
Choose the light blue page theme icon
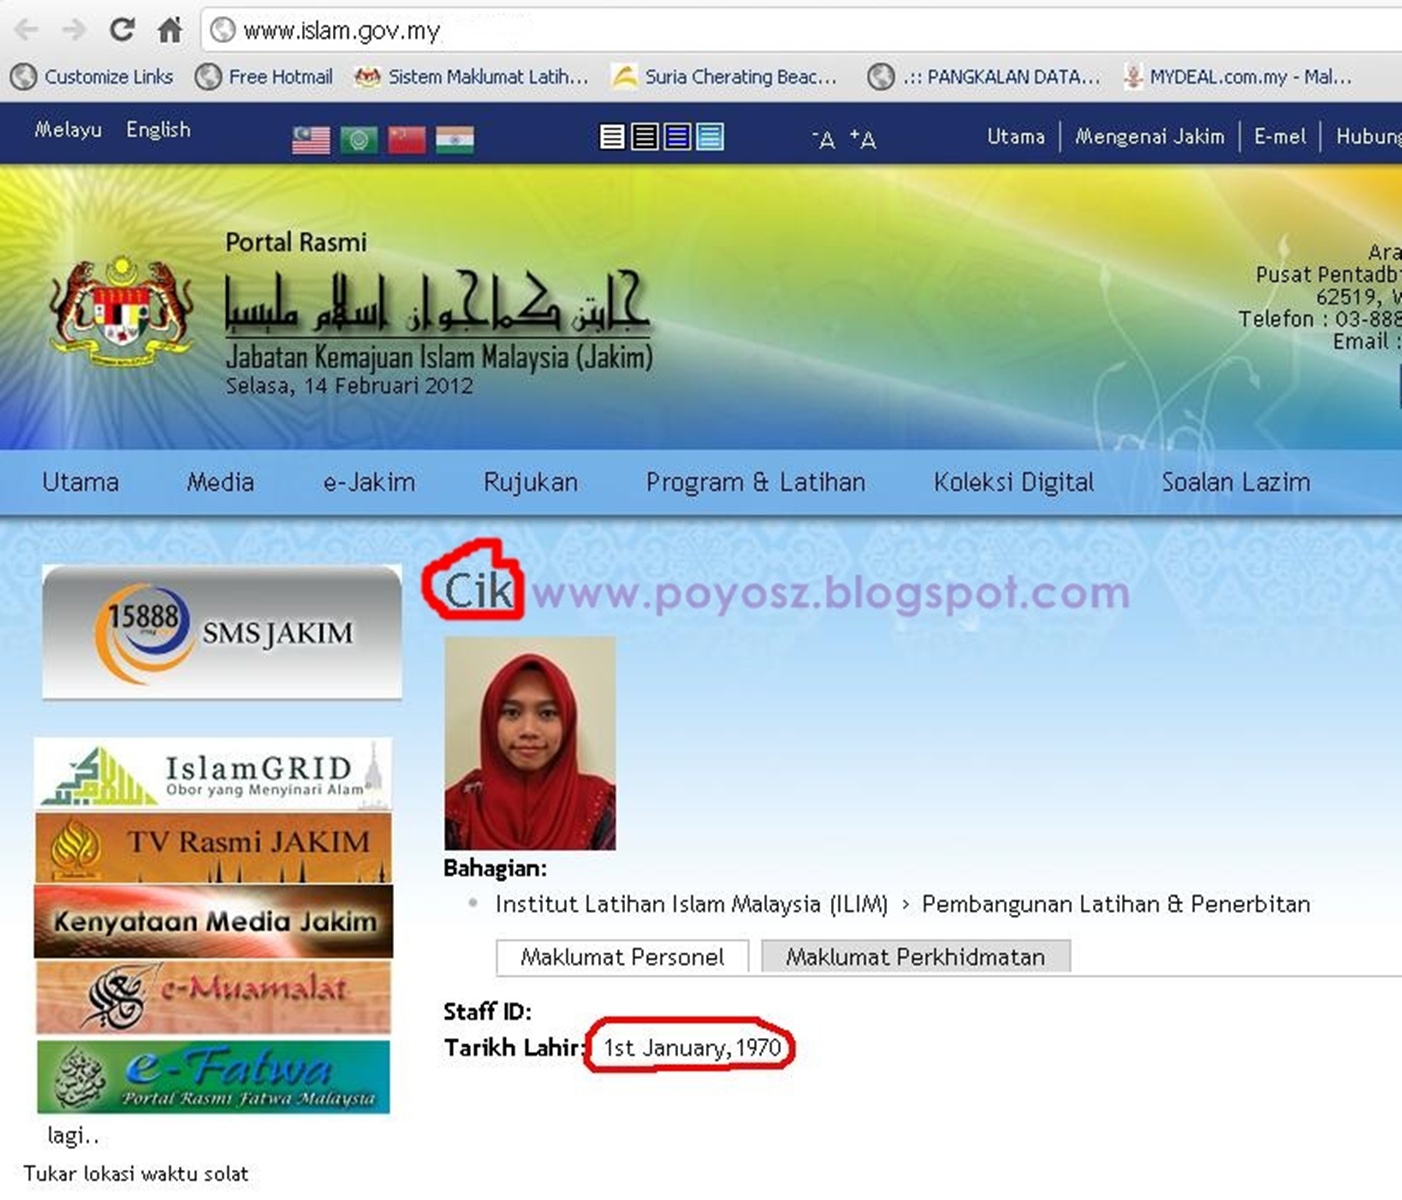pos(710,137)
